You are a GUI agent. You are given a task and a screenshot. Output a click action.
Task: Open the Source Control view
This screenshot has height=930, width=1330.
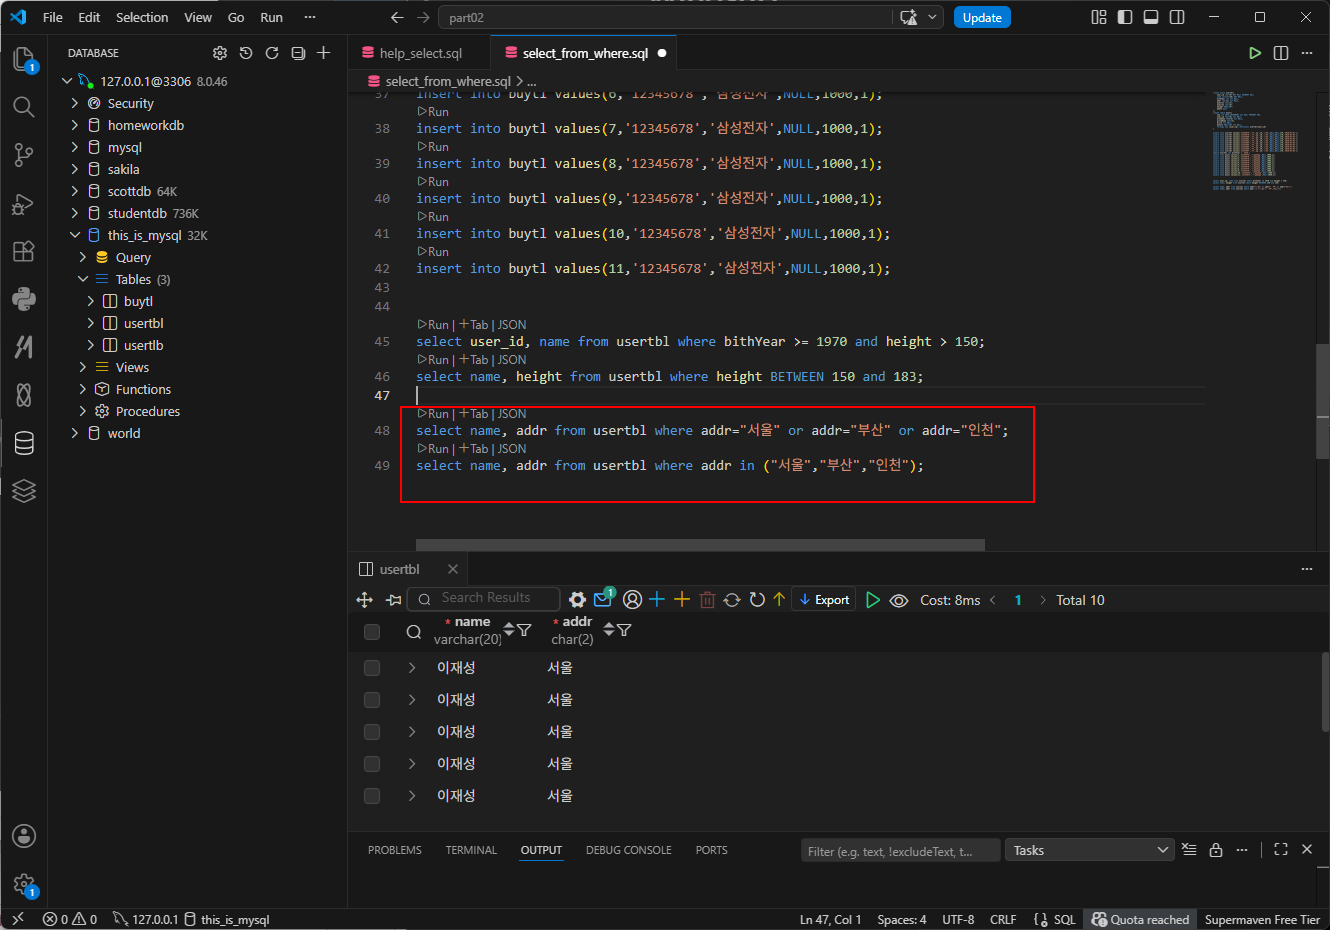[x=24, y=155]
